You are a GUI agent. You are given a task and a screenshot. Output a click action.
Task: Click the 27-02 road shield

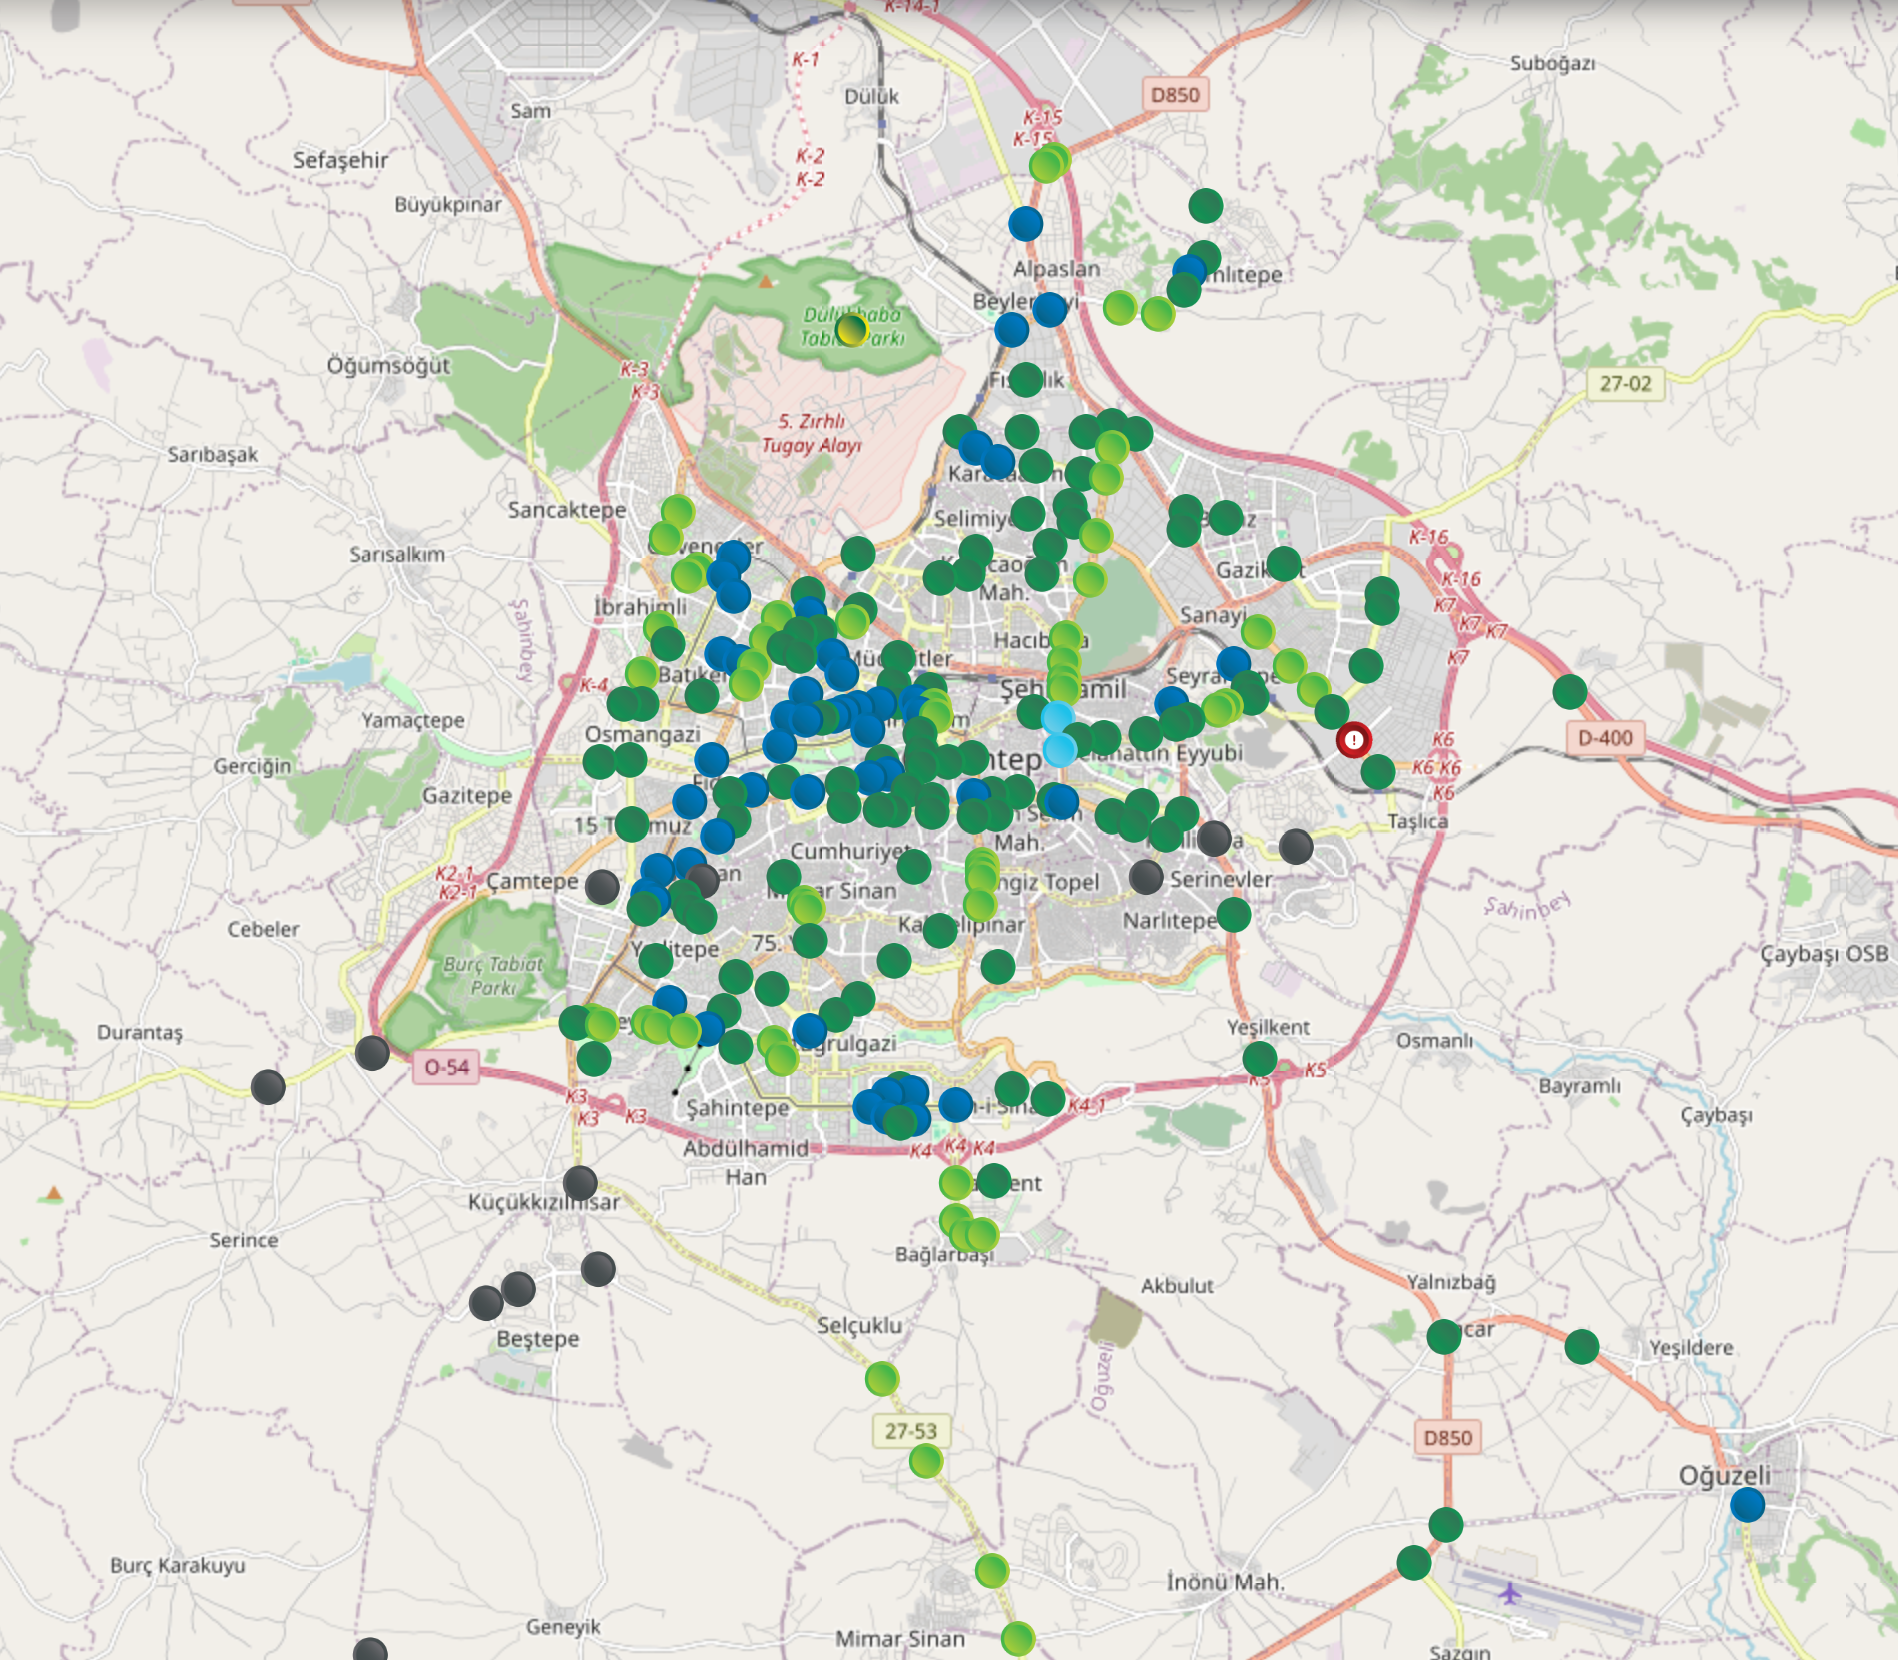coord(1625,383)
